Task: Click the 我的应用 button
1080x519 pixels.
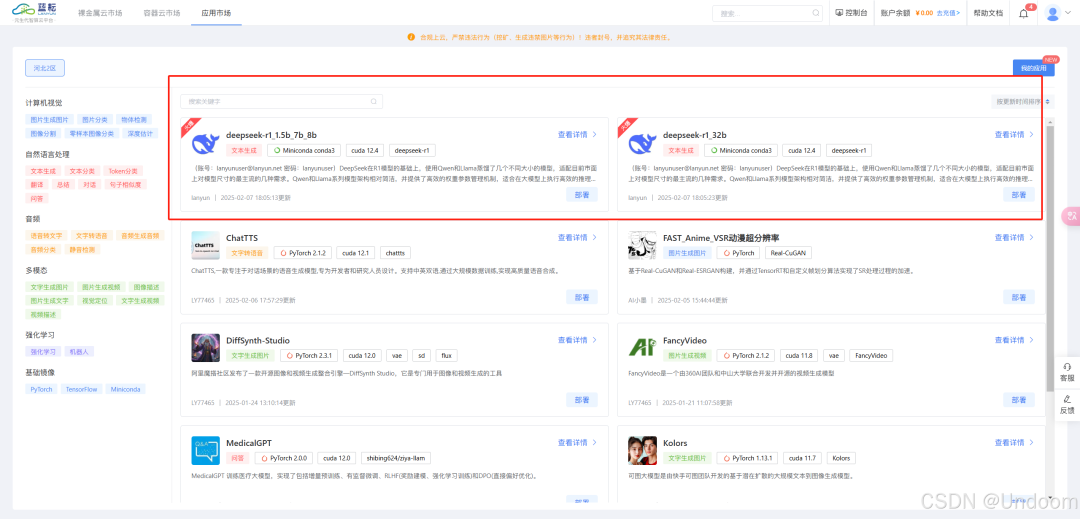Action: [x=1033, y=68]
